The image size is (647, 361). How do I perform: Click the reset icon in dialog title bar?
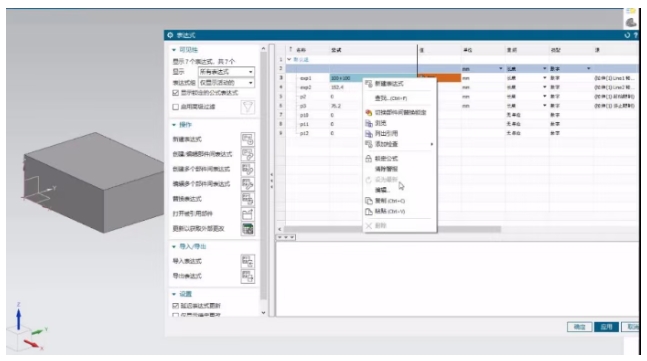[627, 35]
